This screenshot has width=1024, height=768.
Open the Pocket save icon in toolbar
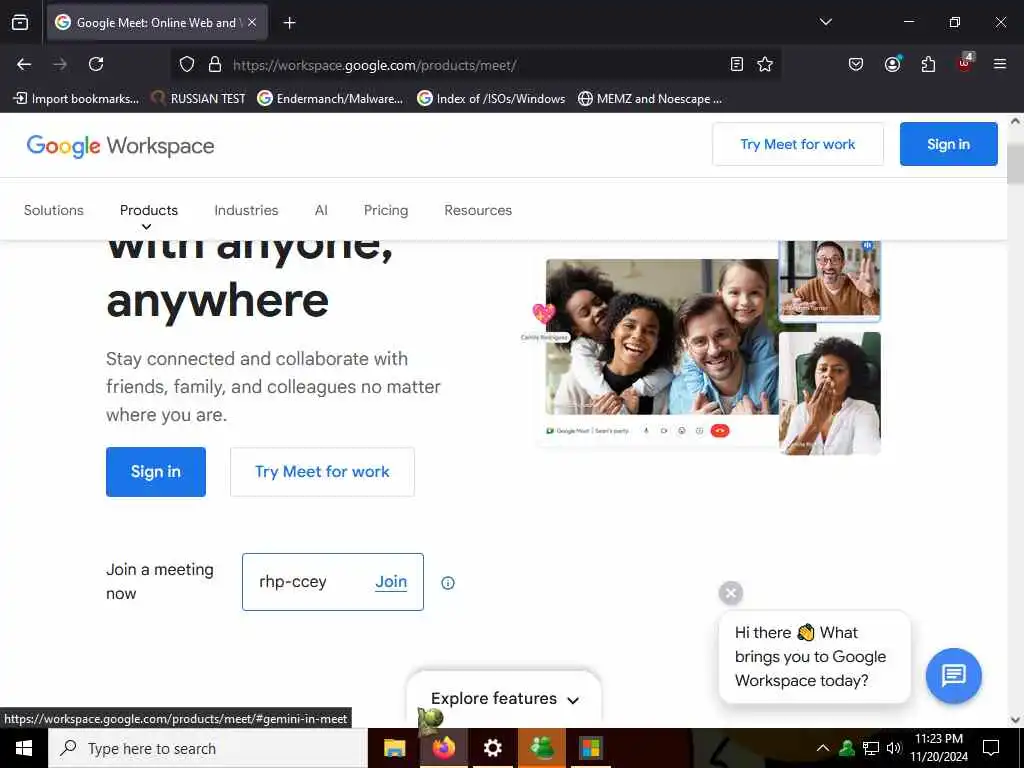coord(856,64)
